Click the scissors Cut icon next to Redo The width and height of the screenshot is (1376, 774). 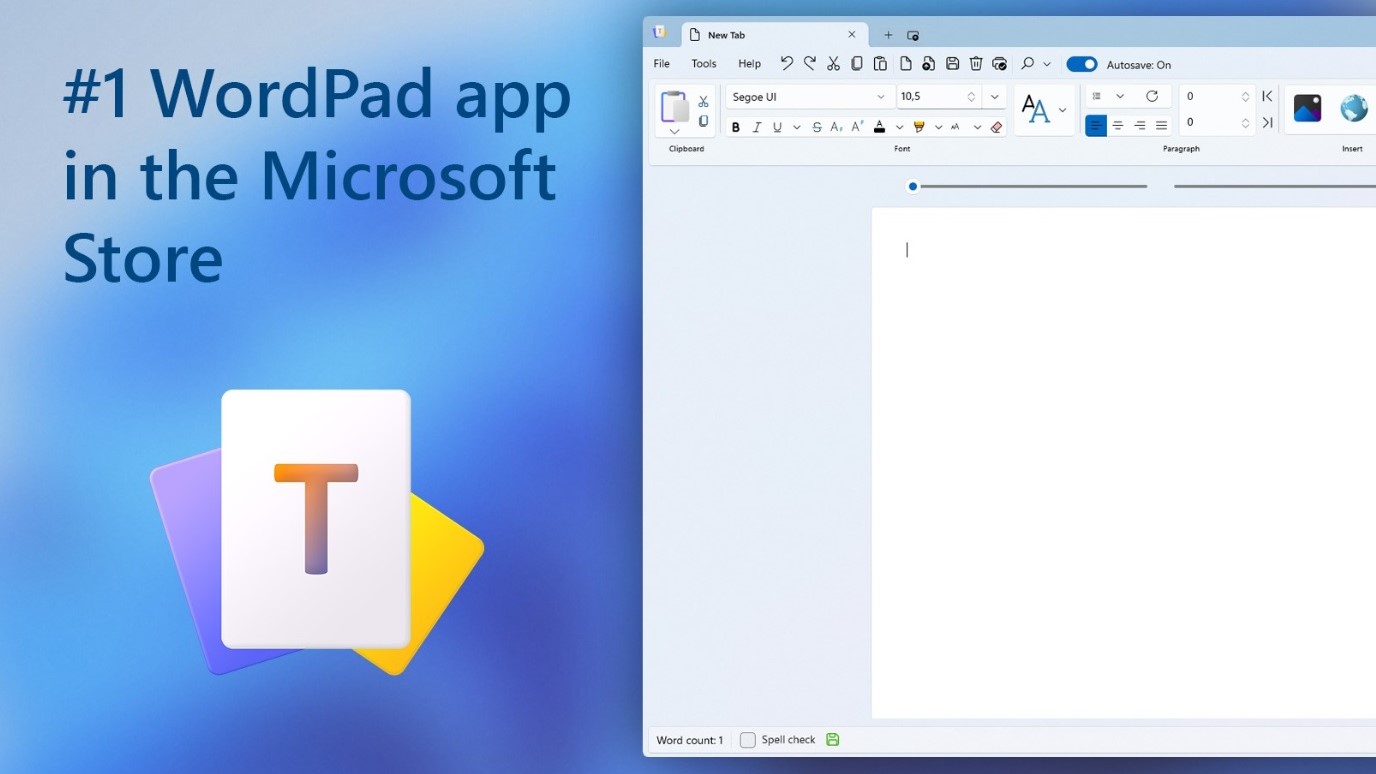[833, 64]
